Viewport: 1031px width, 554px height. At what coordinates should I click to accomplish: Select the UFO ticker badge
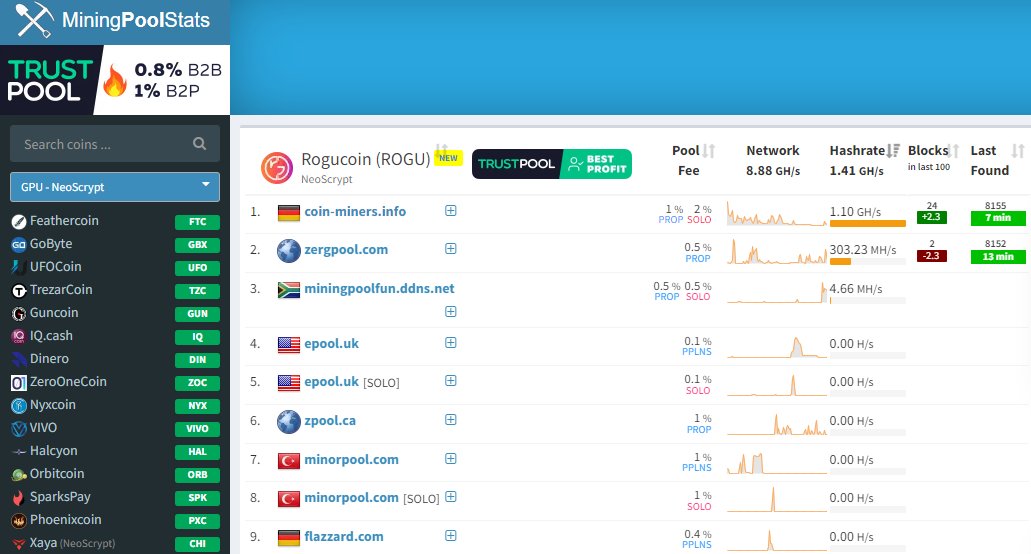click(x=197, y=268)
